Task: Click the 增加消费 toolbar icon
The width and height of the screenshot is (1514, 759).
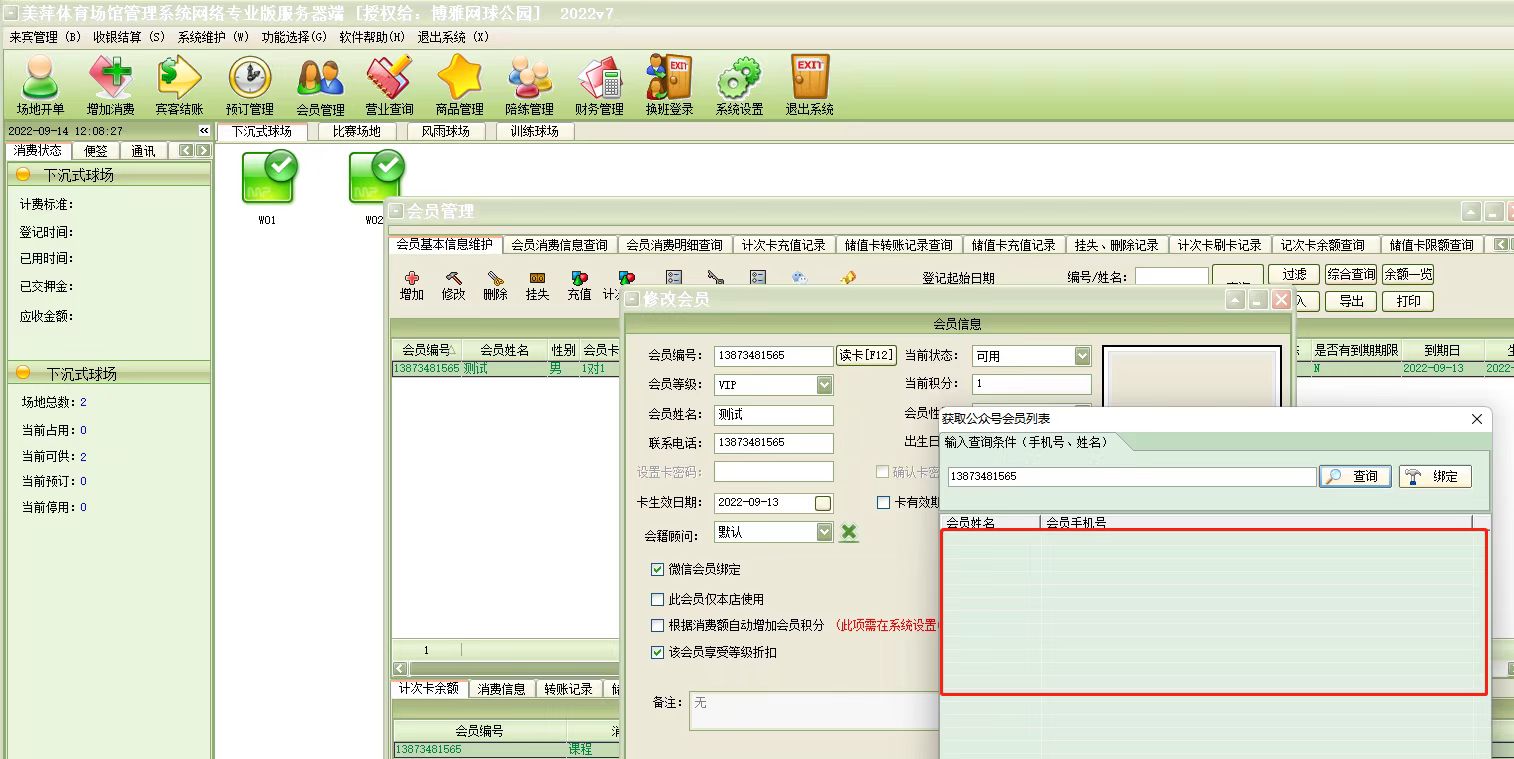Action: 110,85
